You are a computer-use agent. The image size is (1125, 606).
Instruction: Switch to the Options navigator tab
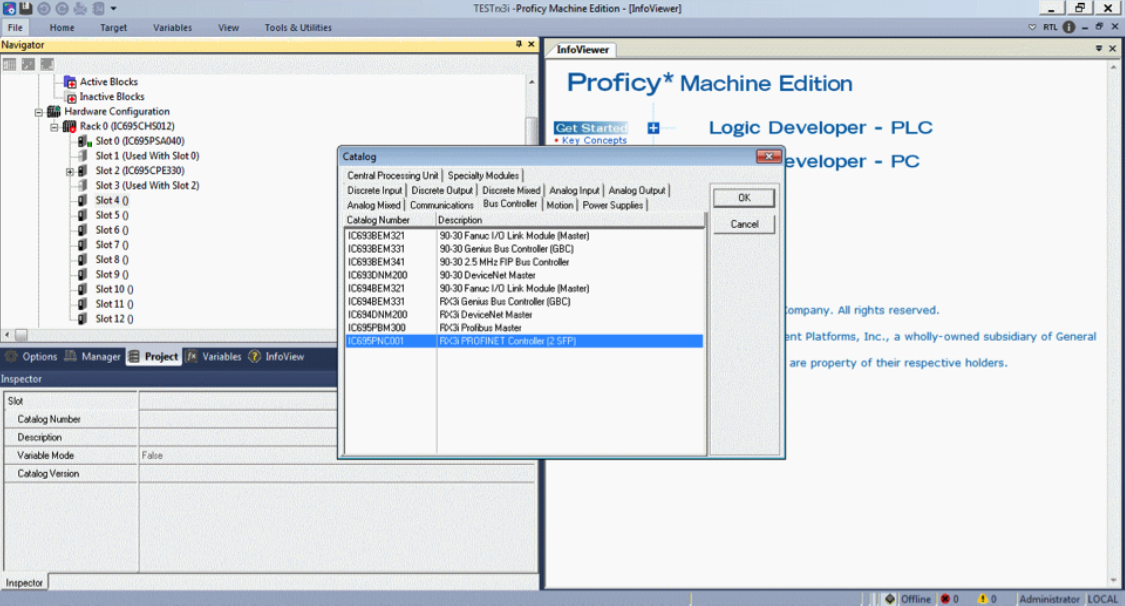[x=31, y=356]
